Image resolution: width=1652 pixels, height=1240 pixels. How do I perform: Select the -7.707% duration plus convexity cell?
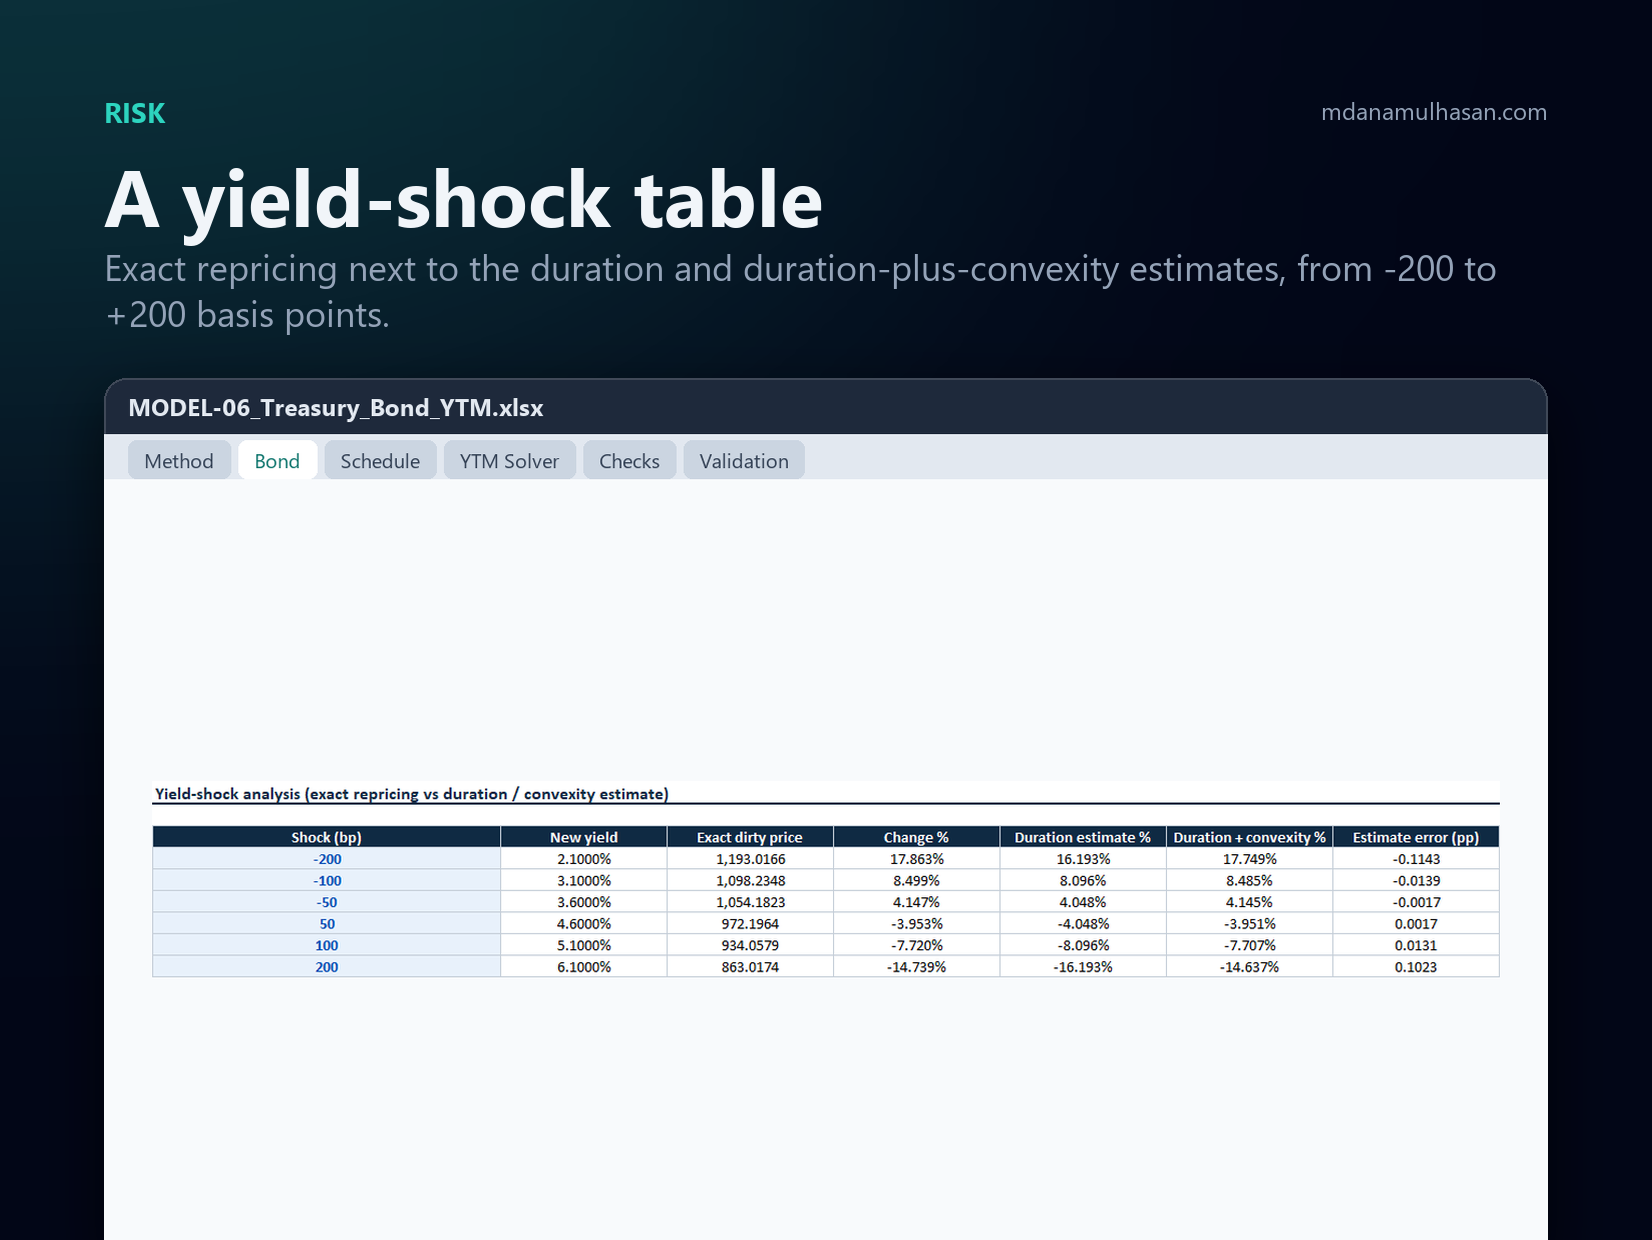pos(1249,945)
